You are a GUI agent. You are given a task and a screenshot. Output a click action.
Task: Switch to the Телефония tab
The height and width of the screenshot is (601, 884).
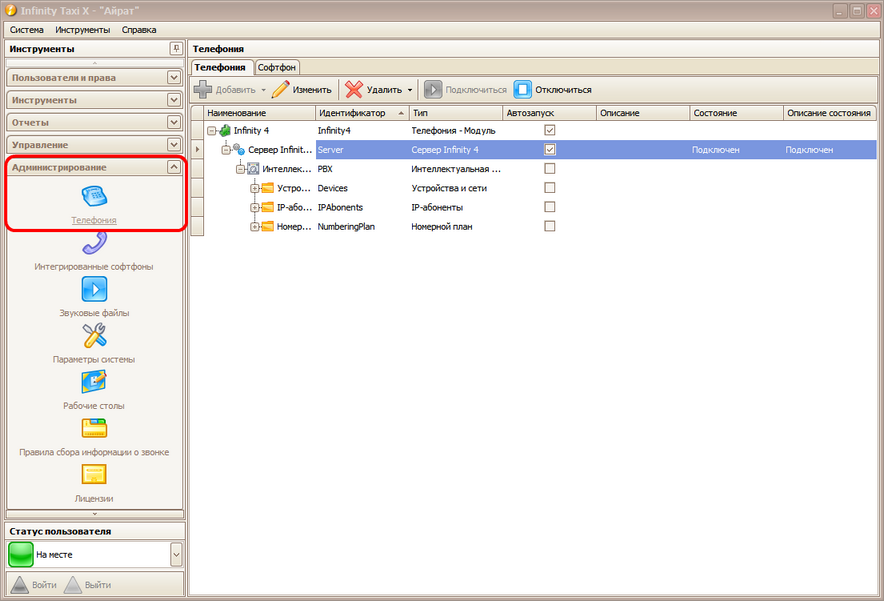point(220,67)
